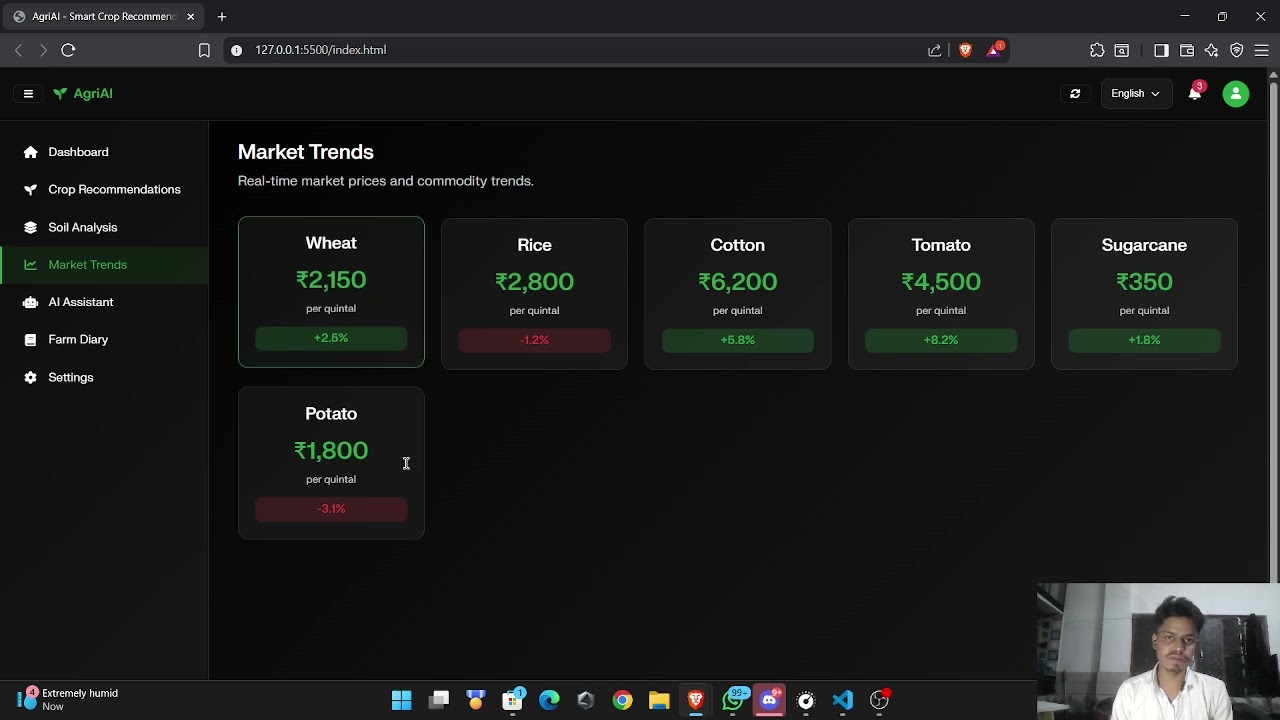Open the notifications bell
The image size is (1280, 720).
[1195, 94]
